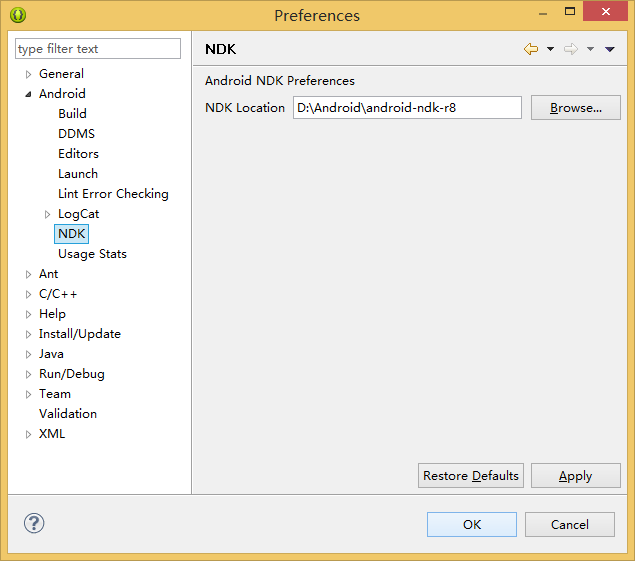Image resolution: width=635 pixels, height=561 pixels.
Task: Expand the LogCat tree node
Action: (x=47, y=214)
